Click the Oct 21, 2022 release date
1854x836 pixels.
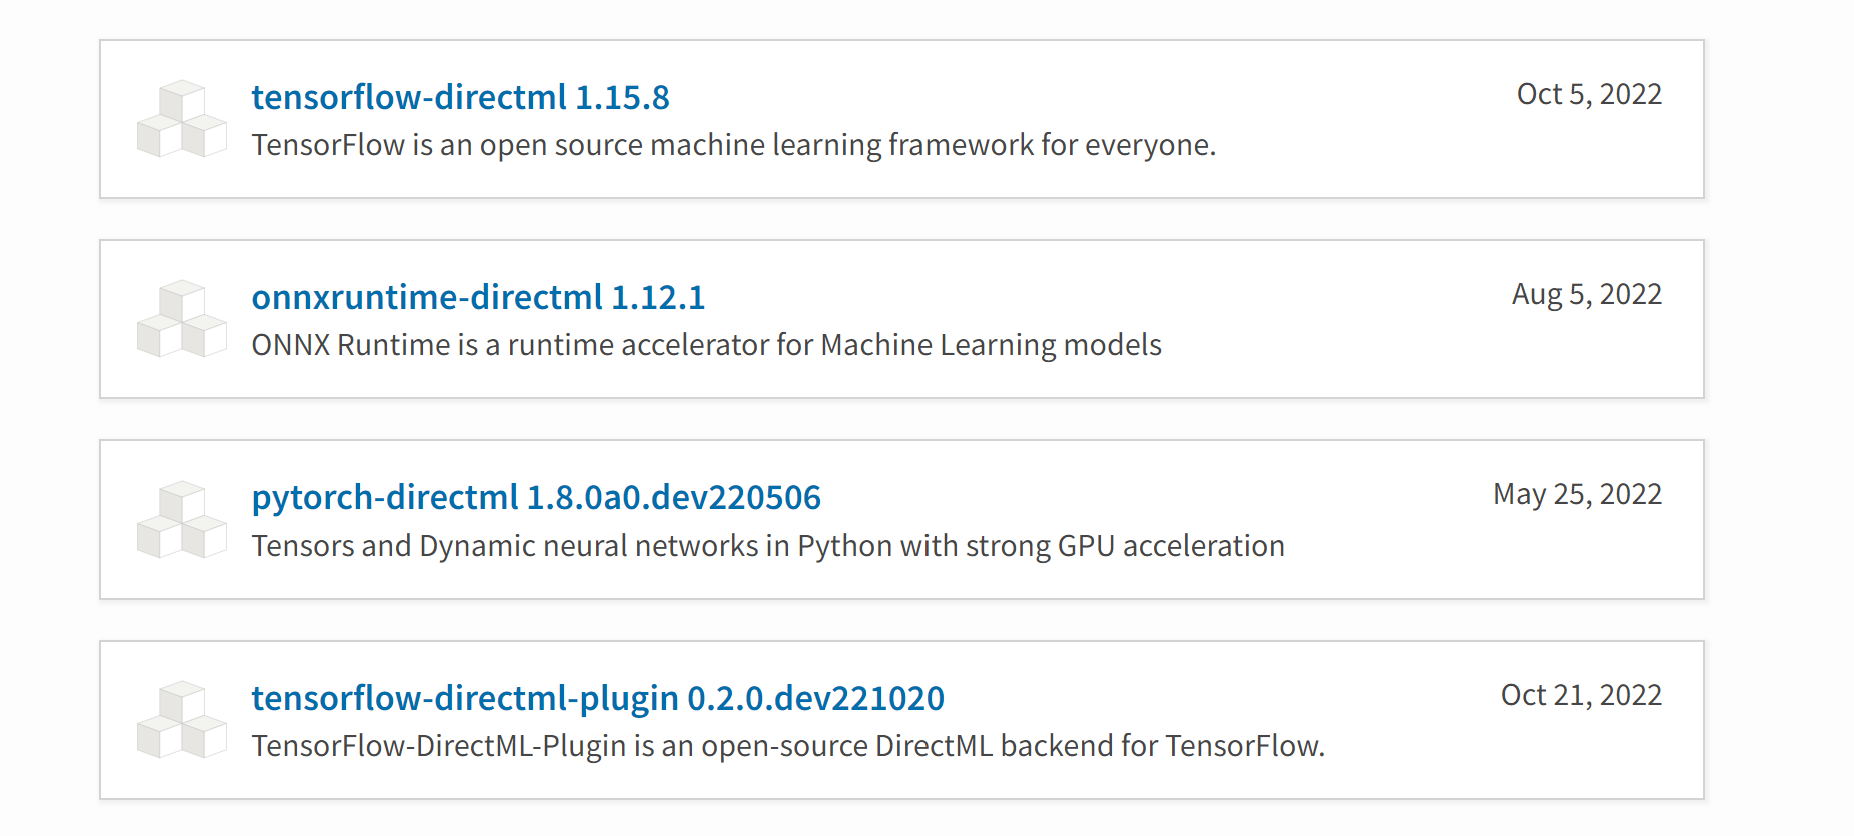(1581, 695)
